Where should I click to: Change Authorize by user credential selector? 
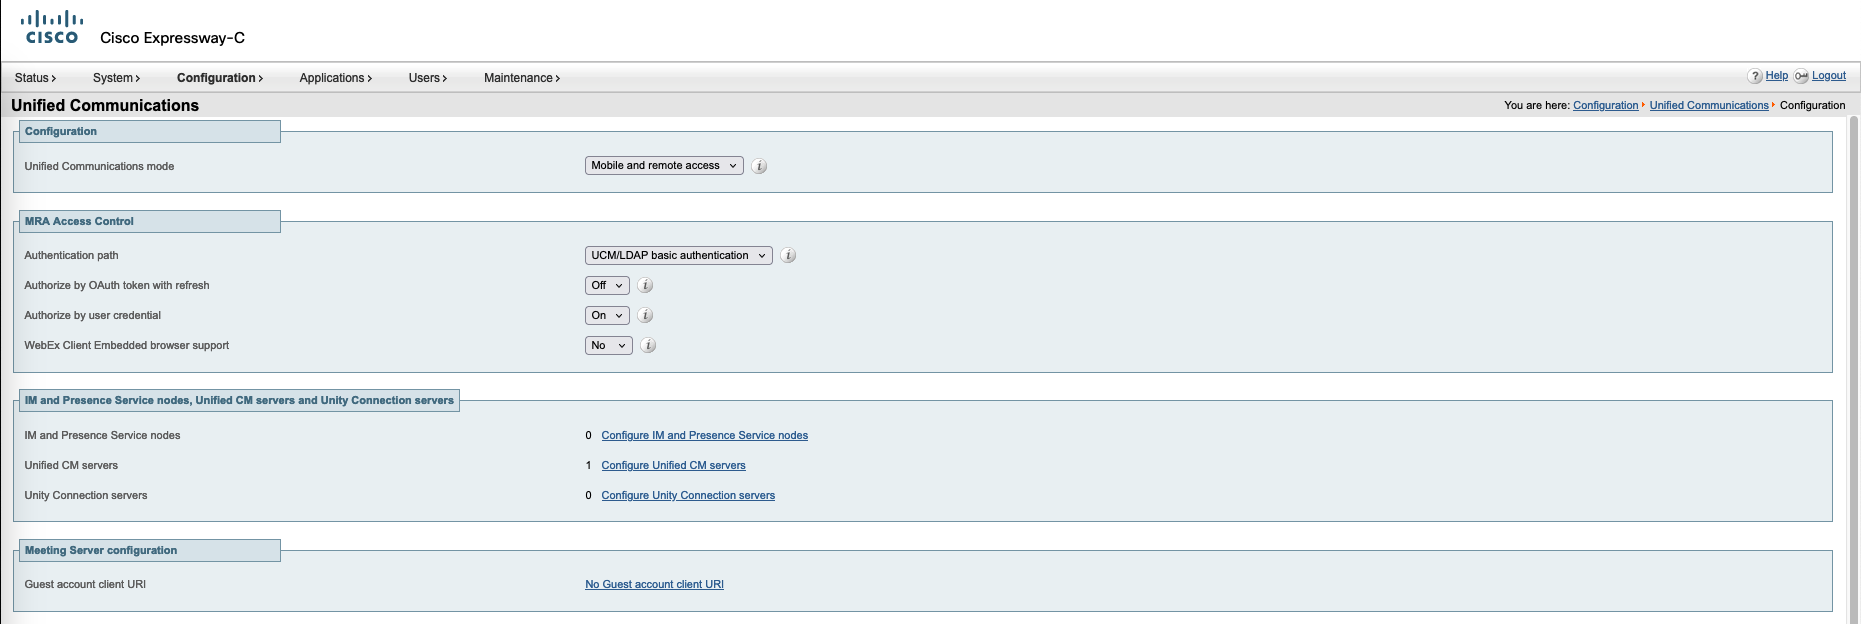click(606, 316)
